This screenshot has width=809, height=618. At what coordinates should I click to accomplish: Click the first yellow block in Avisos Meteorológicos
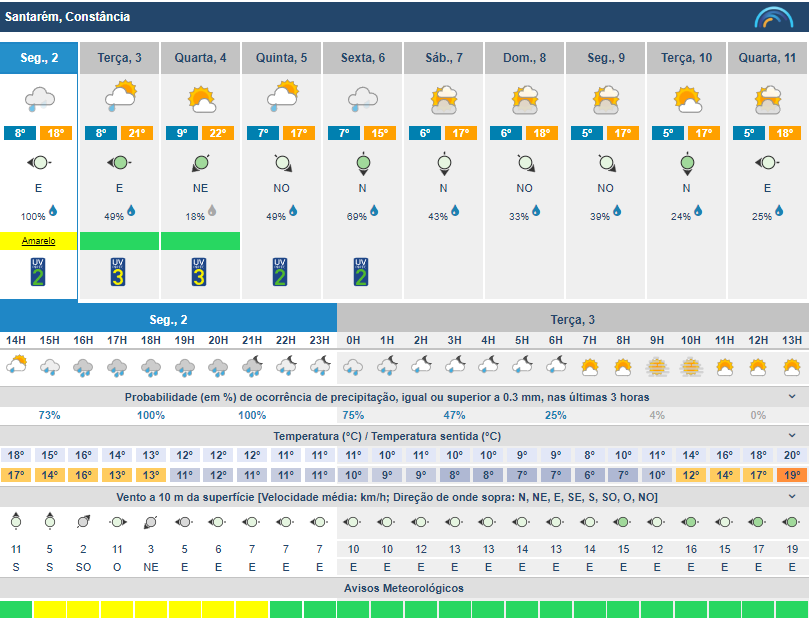[x=49, y=609]
